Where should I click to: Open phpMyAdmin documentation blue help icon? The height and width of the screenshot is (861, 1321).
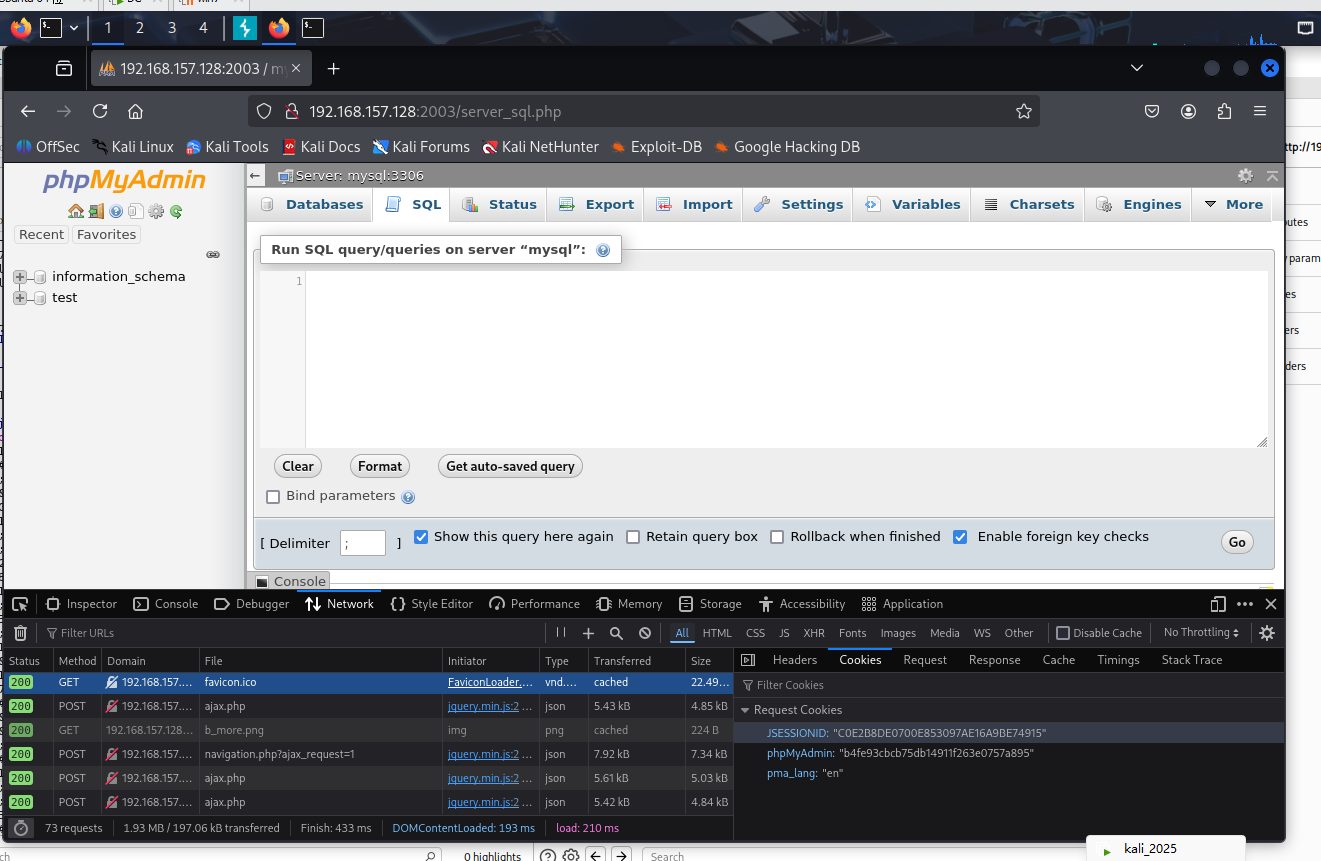pyautogui.click(x=116, y=211)
